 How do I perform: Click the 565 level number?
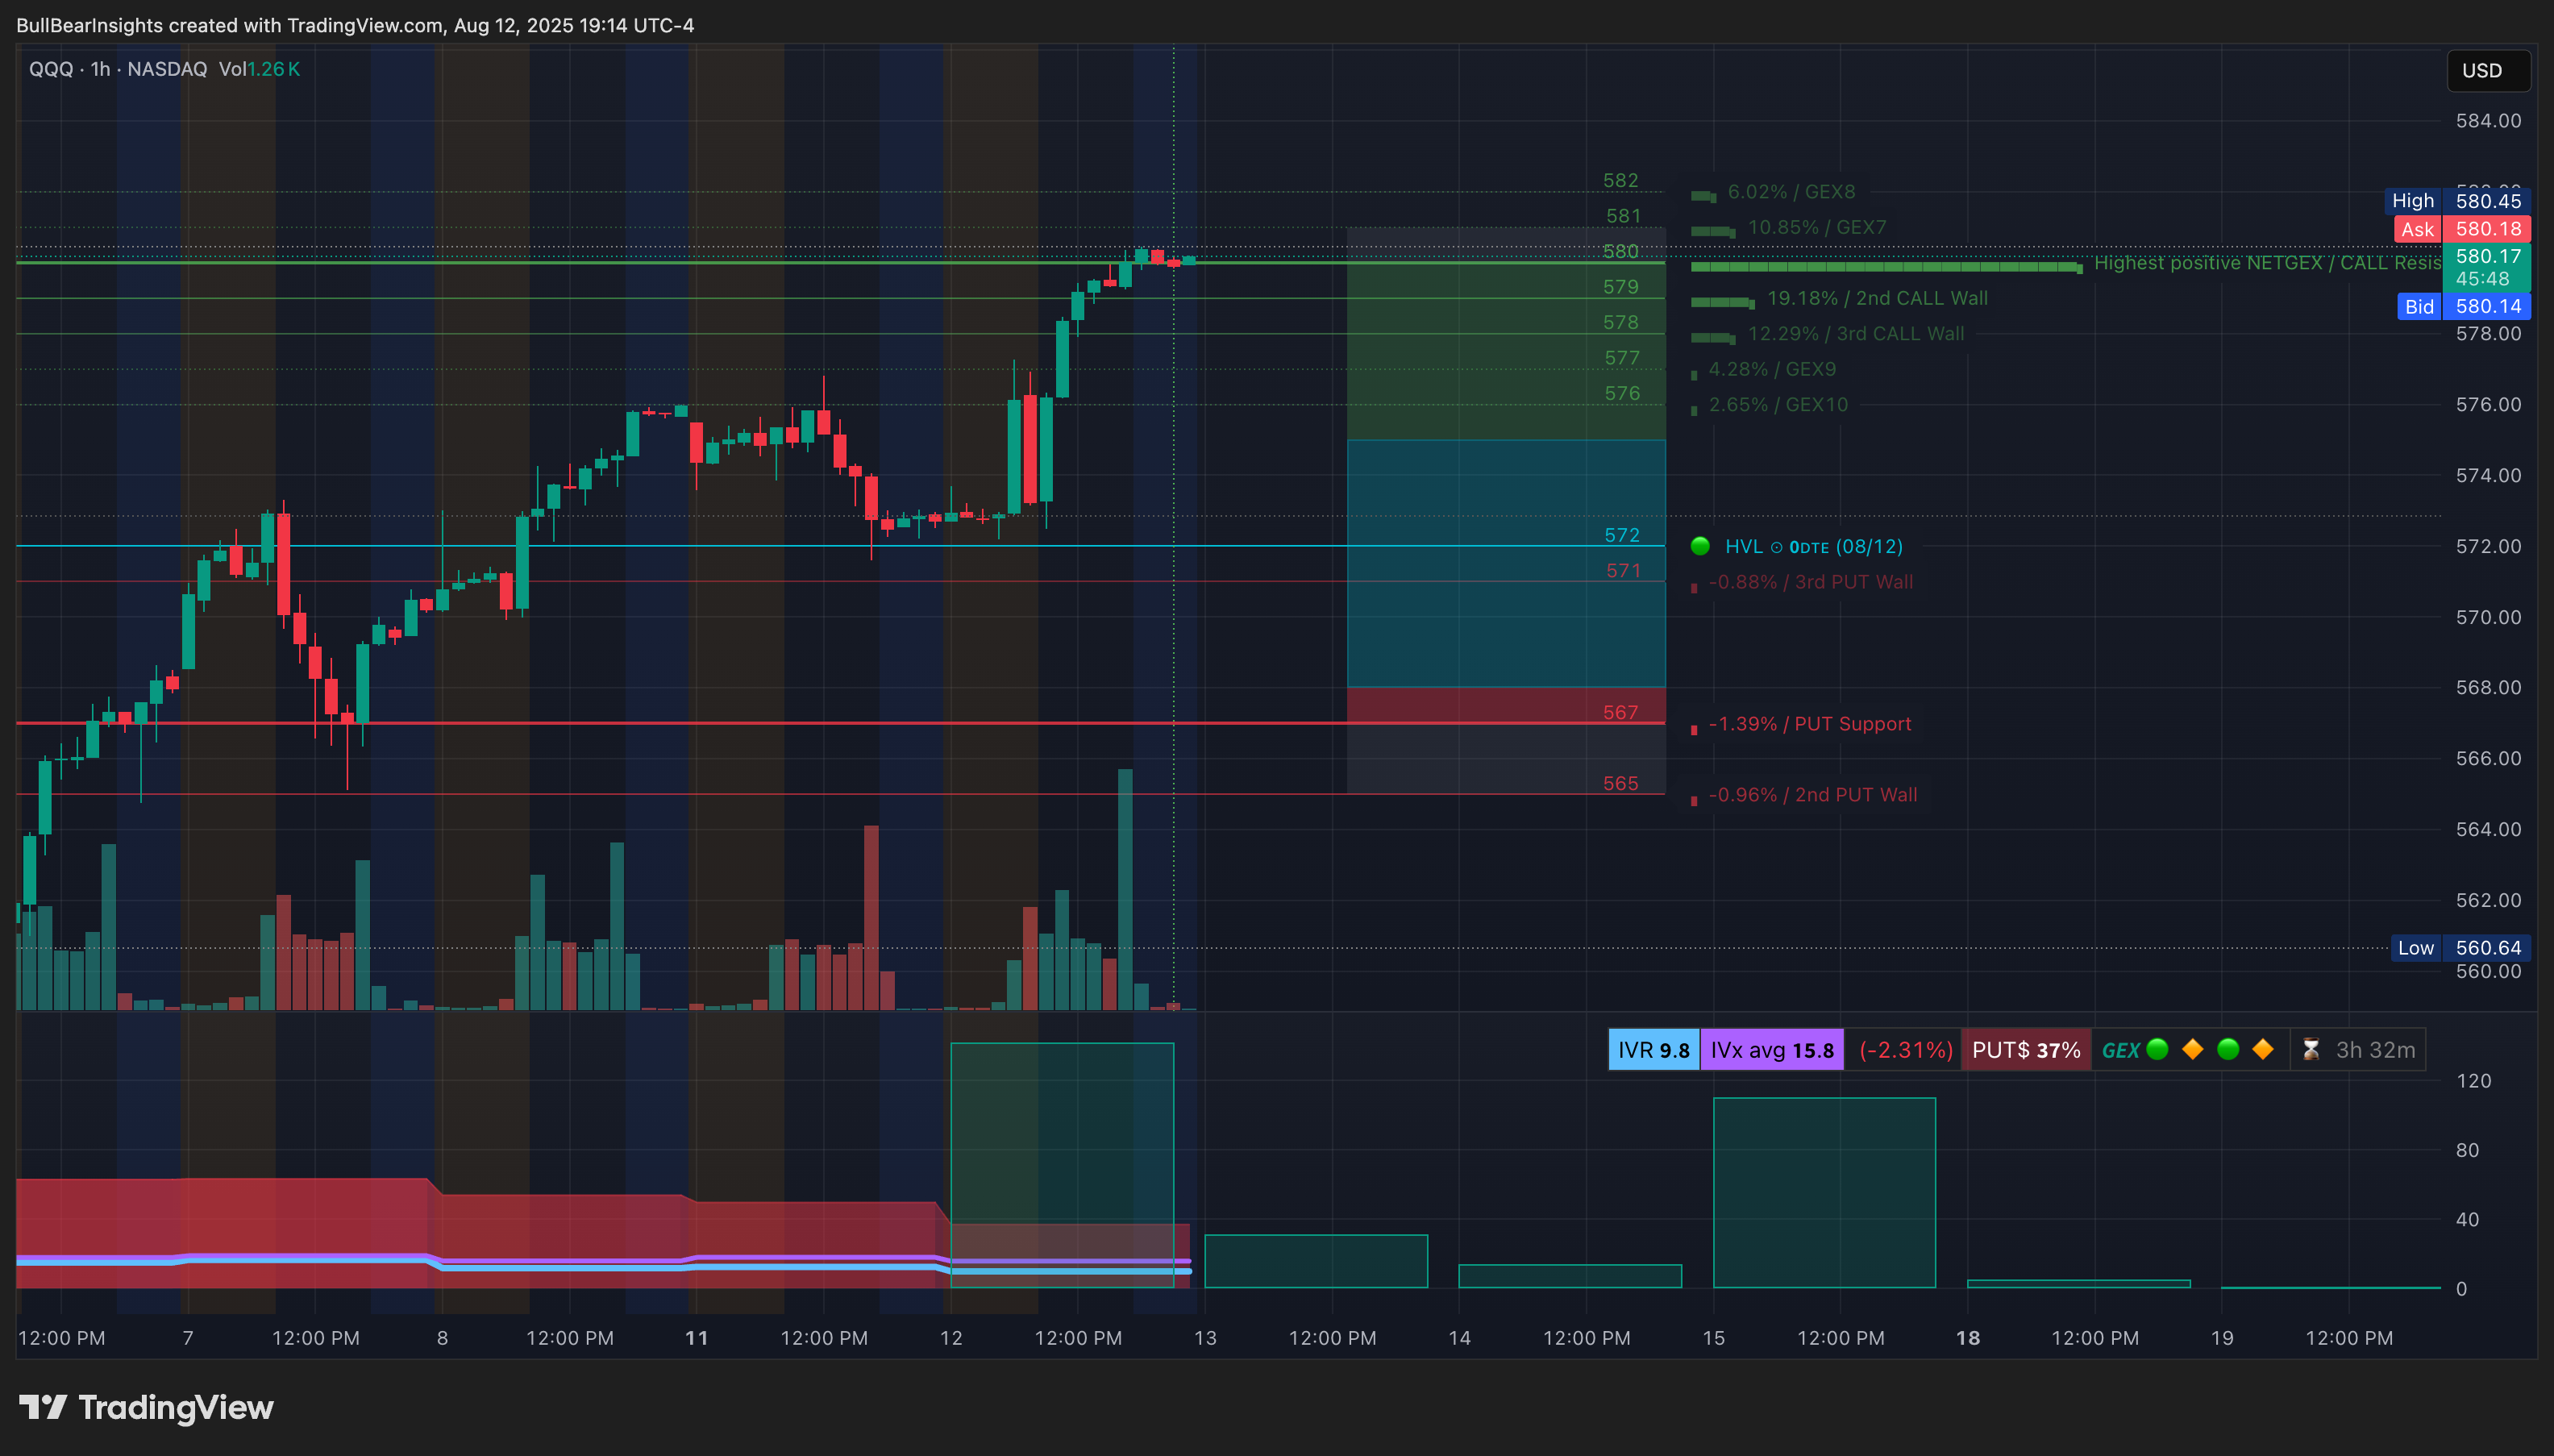pos(1621,783)
